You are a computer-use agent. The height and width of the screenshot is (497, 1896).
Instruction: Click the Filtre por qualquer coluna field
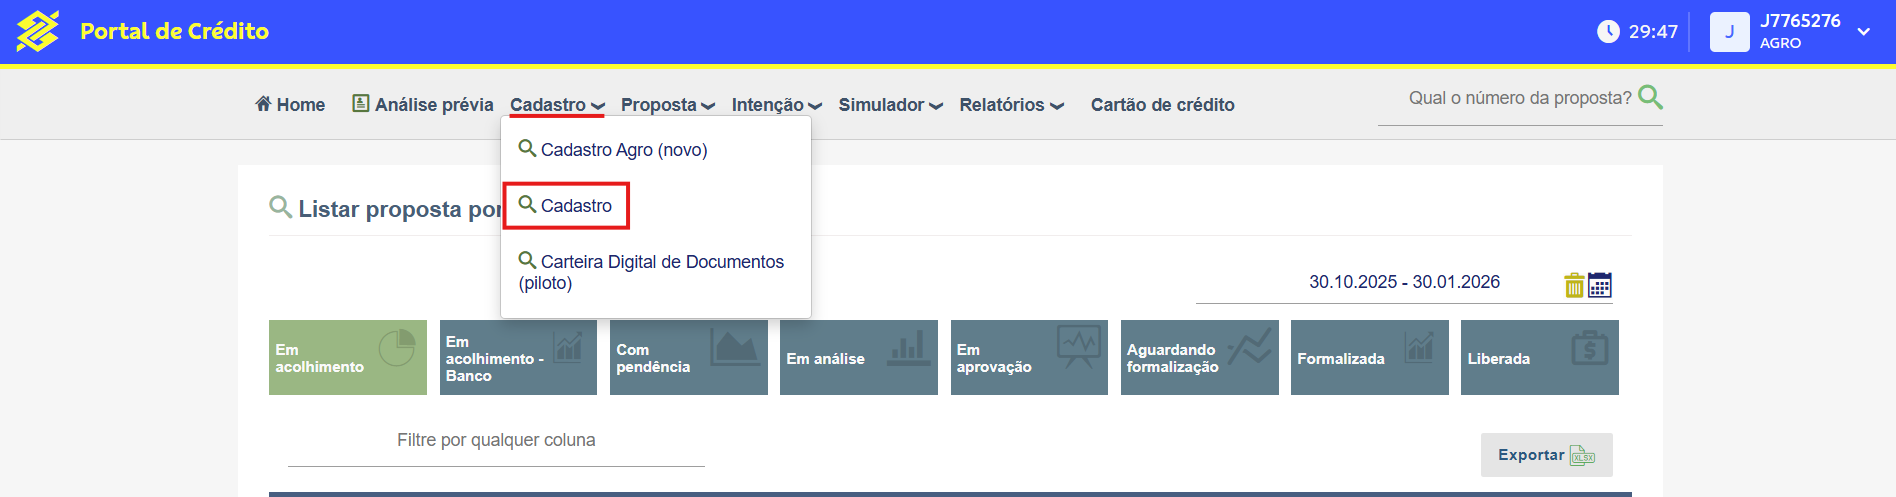point(496,441)
